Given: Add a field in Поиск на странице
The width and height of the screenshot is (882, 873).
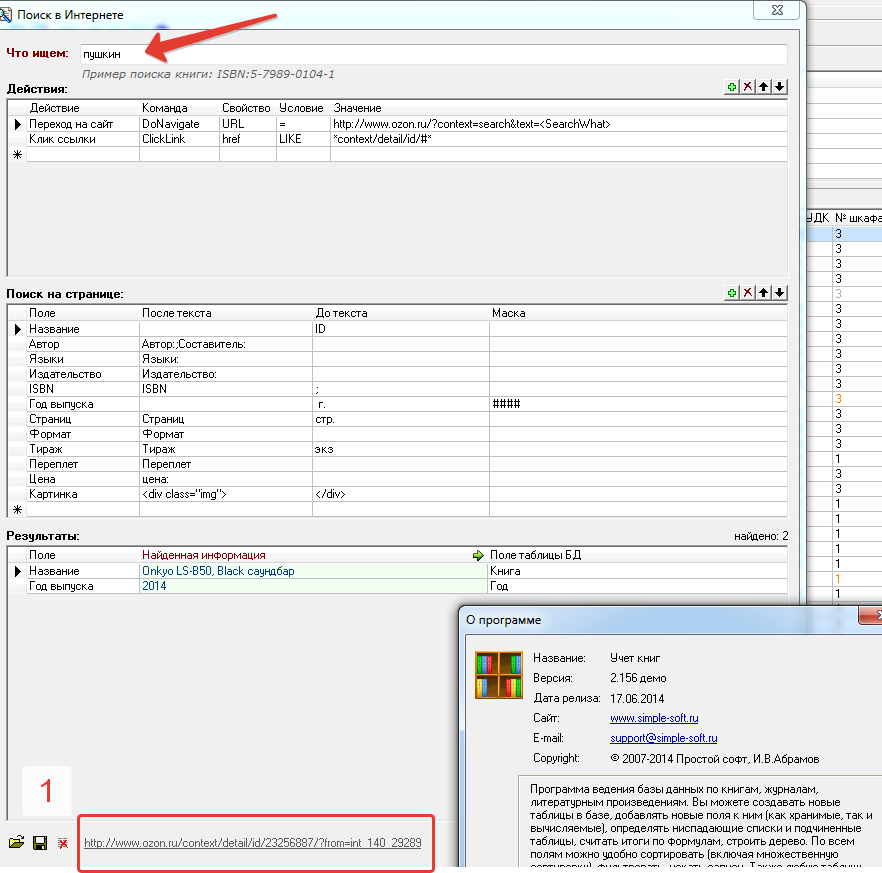Looking at the screenshot, I should (732, 293).
